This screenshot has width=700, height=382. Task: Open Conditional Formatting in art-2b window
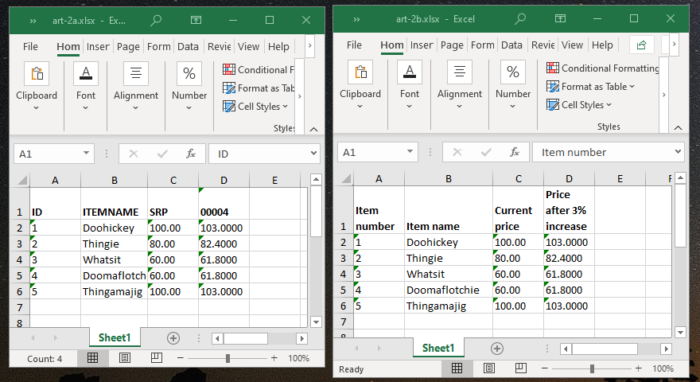point(603,68)
